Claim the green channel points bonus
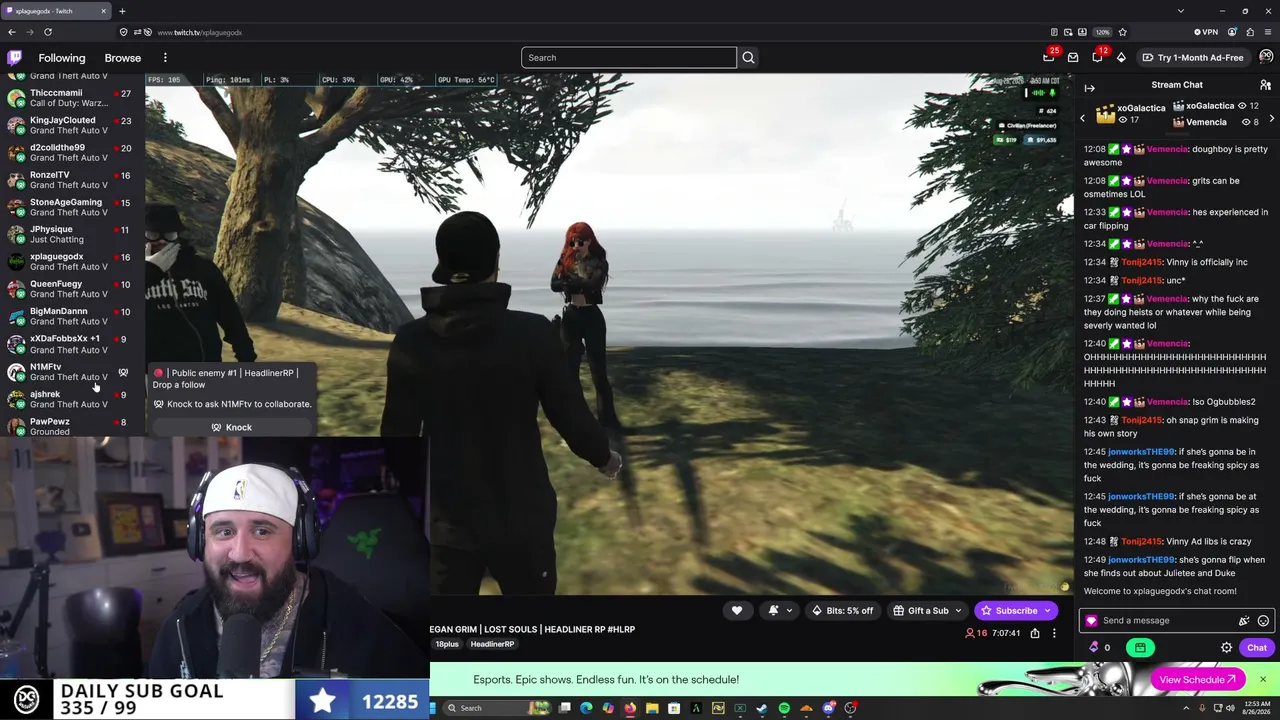Image resolution: width=1280 pixels, height=720 pixels. 1140,648
